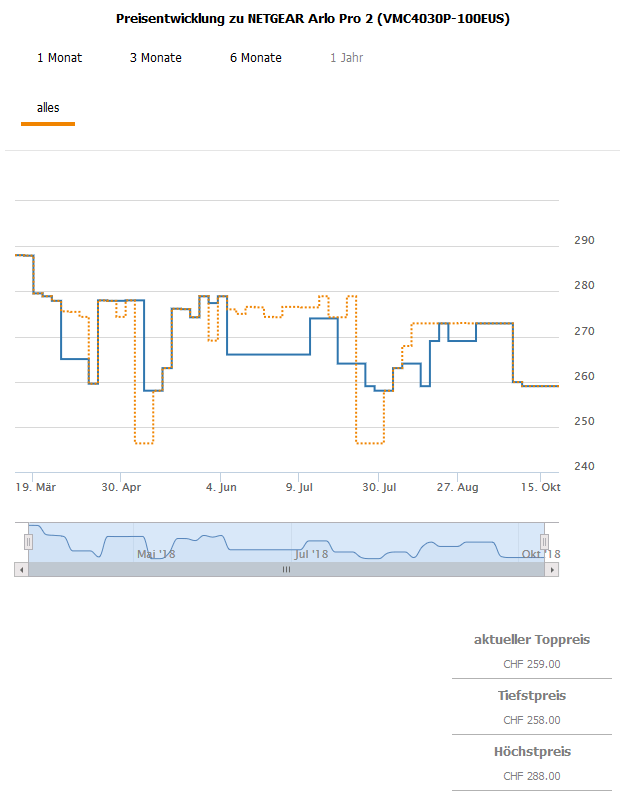
Task: Click the Tiefstpreis heading
Action: (x=532, y=696)
